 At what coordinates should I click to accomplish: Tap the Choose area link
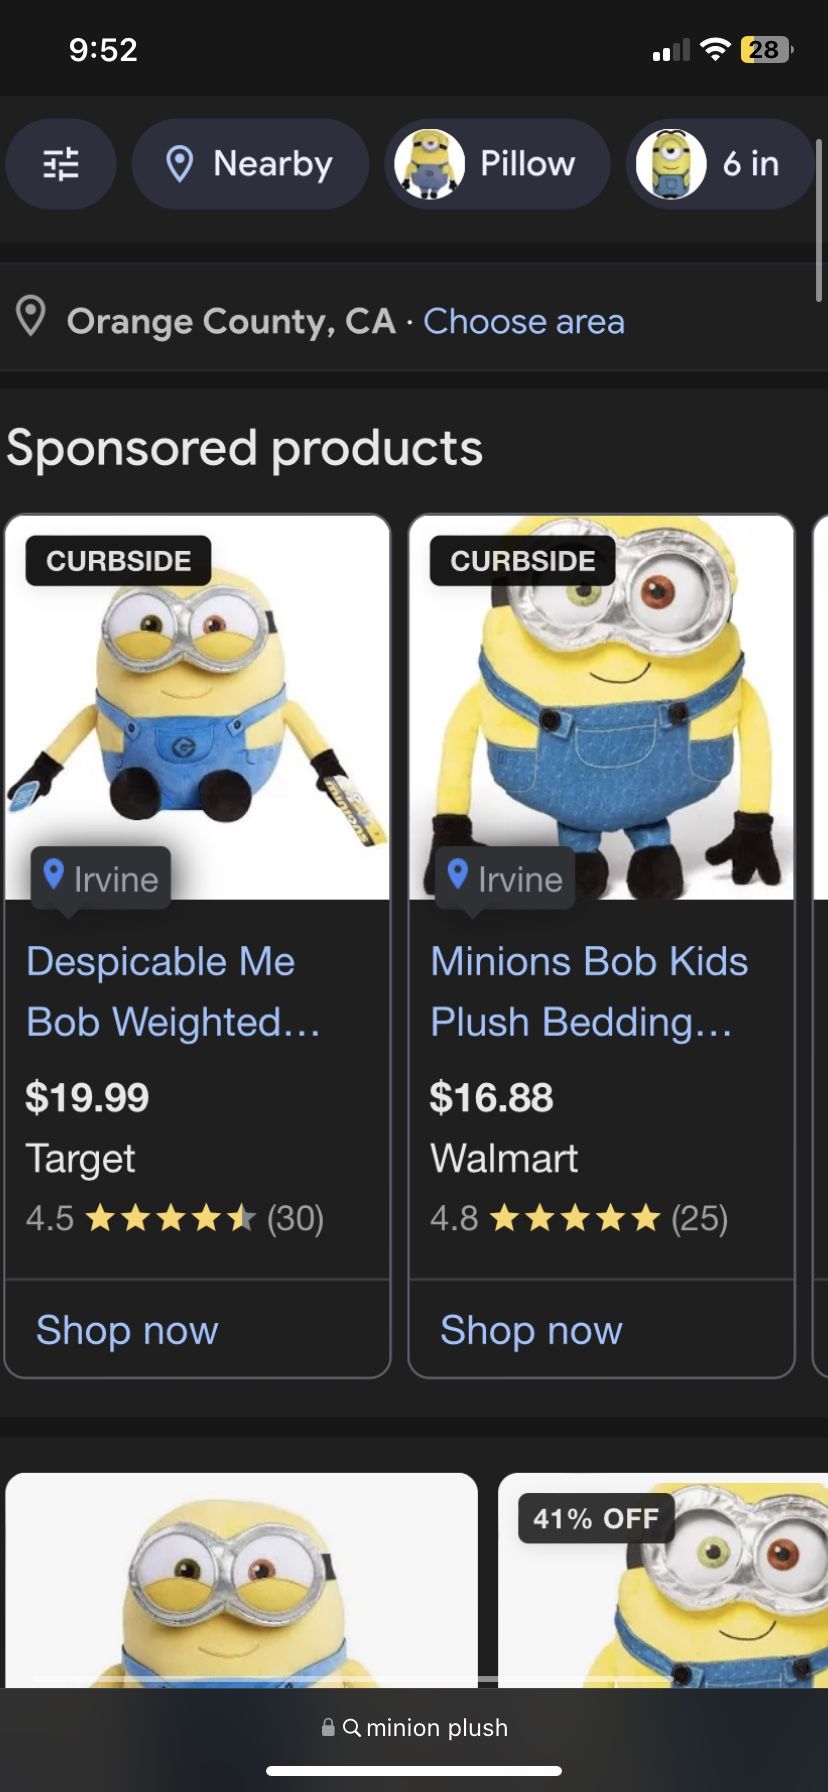[x=524, y=321]
